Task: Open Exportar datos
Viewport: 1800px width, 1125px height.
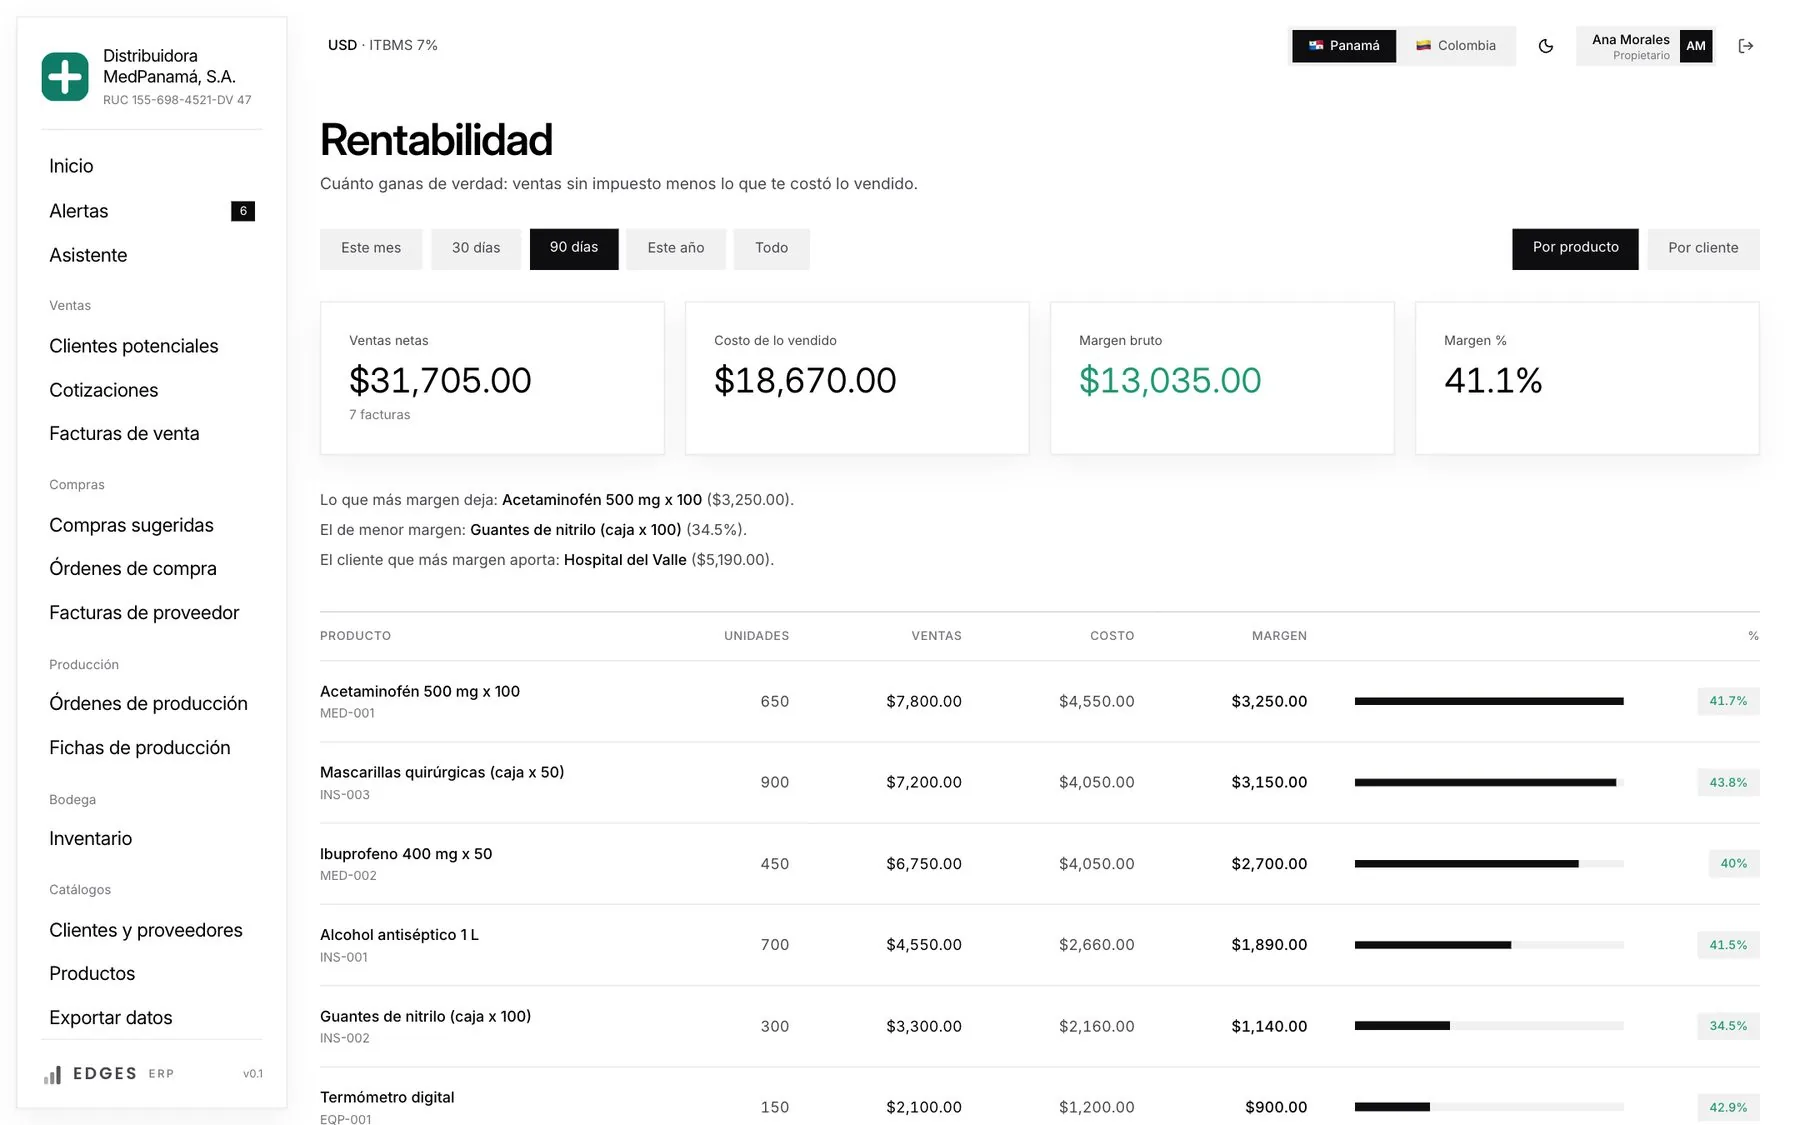Action: [111, 1018]
